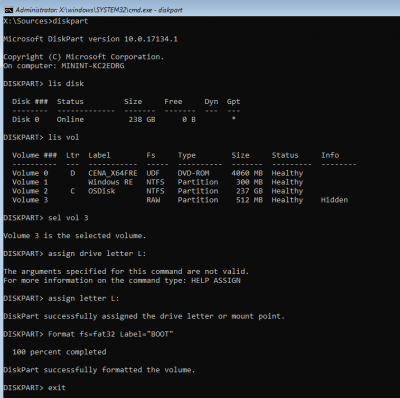Click the 'UDF' file system value
The width and height of the screenshot is (400, 398).
tap(153, 173)
